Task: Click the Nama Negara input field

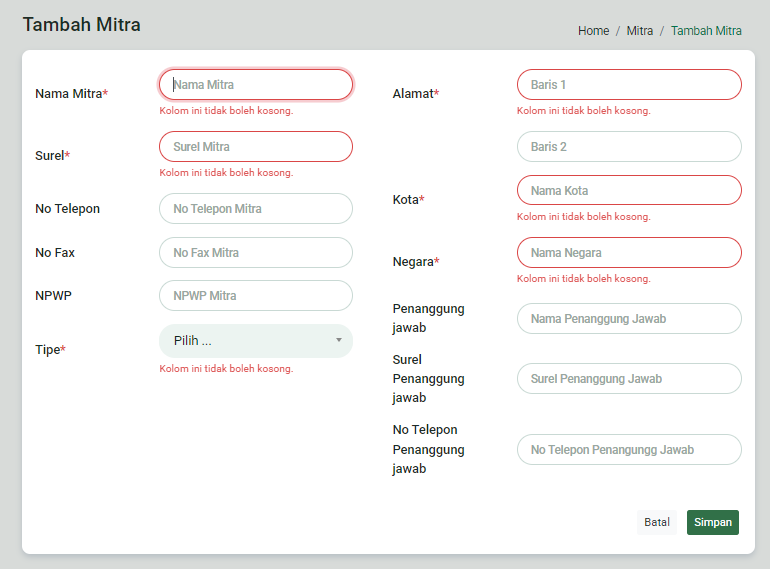Action: pos(629,252)
